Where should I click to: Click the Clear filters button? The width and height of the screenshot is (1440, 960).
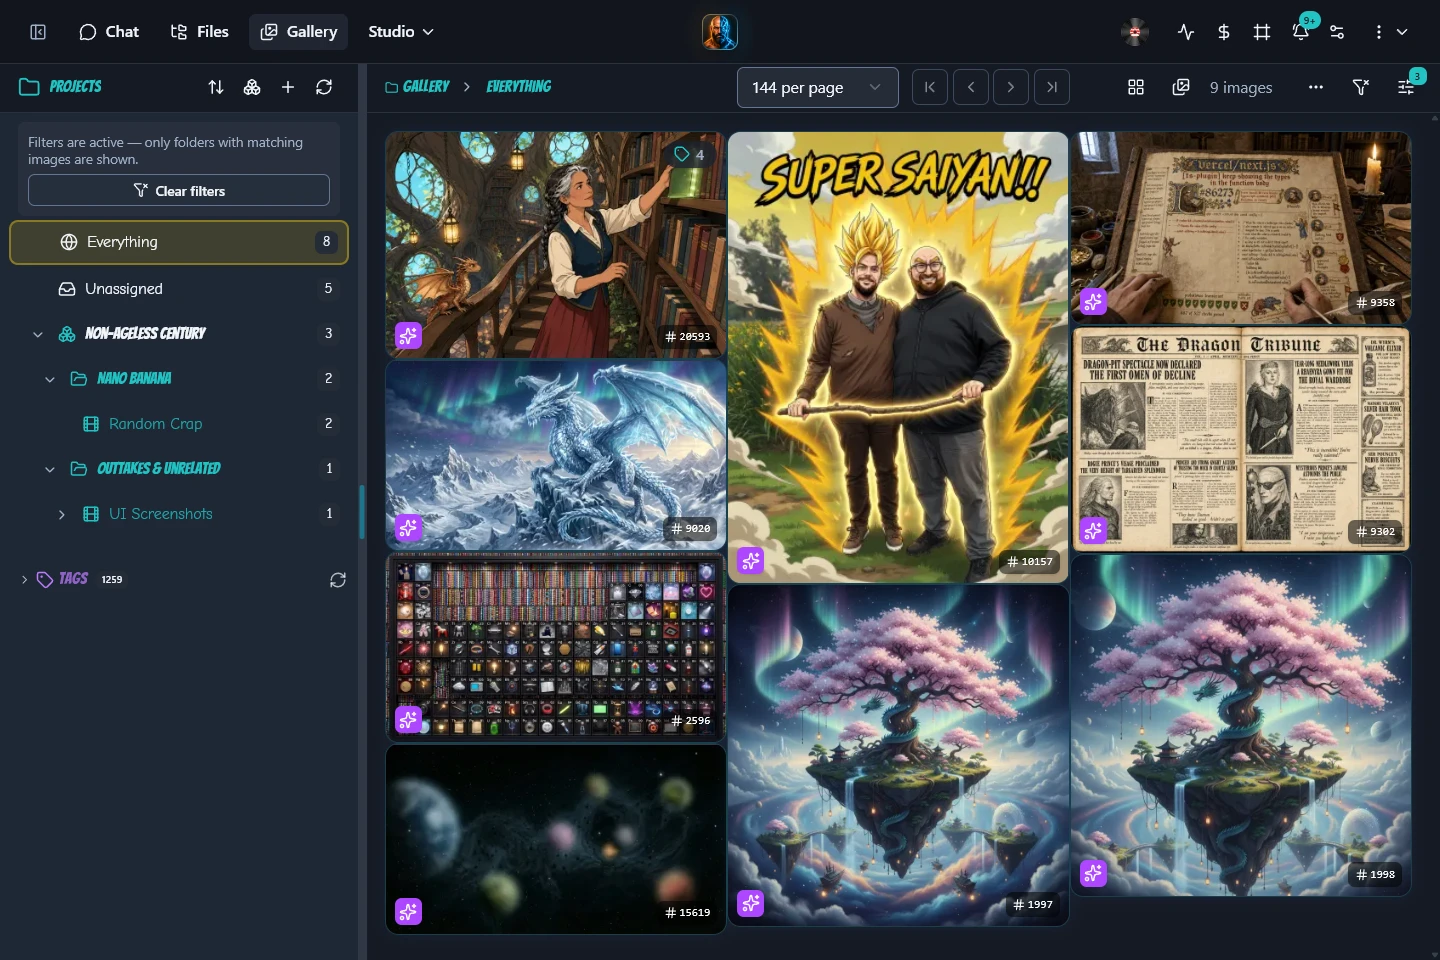[x=179, y=190]
